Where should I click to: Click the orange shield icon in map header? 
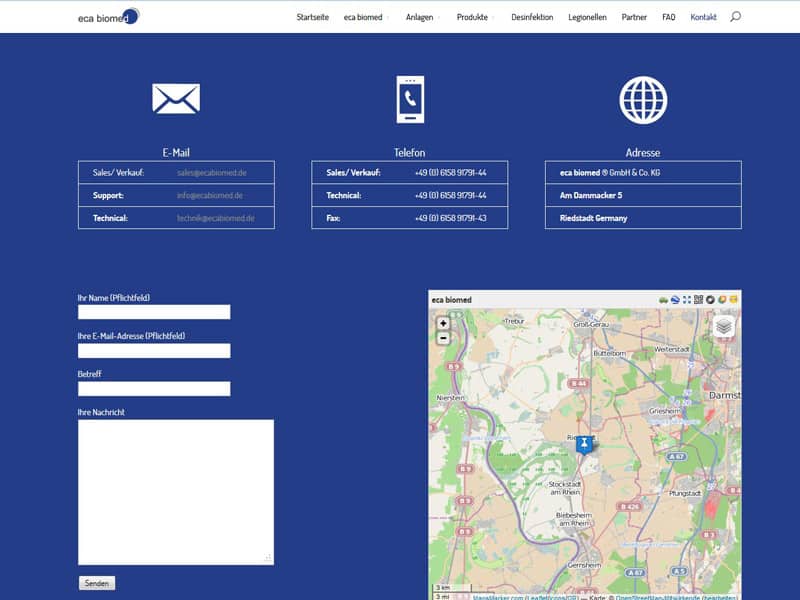click(722, 300)
